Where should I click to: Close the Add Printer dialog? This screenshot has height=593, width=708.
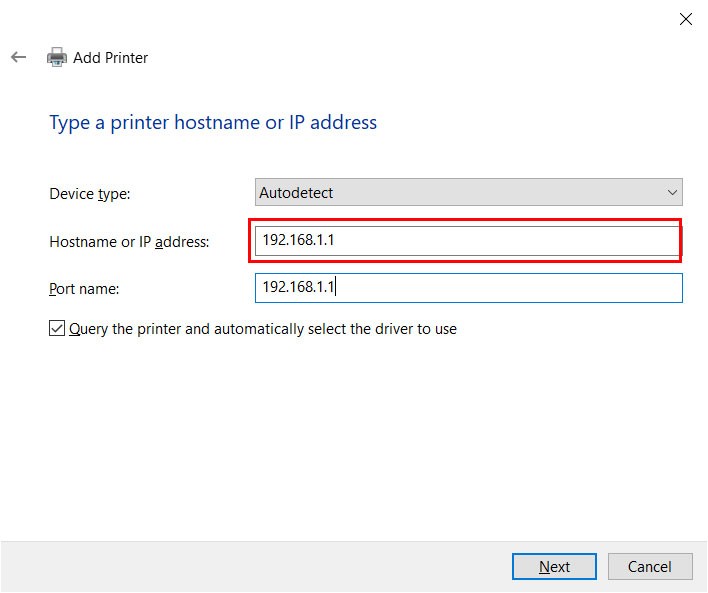685,19
